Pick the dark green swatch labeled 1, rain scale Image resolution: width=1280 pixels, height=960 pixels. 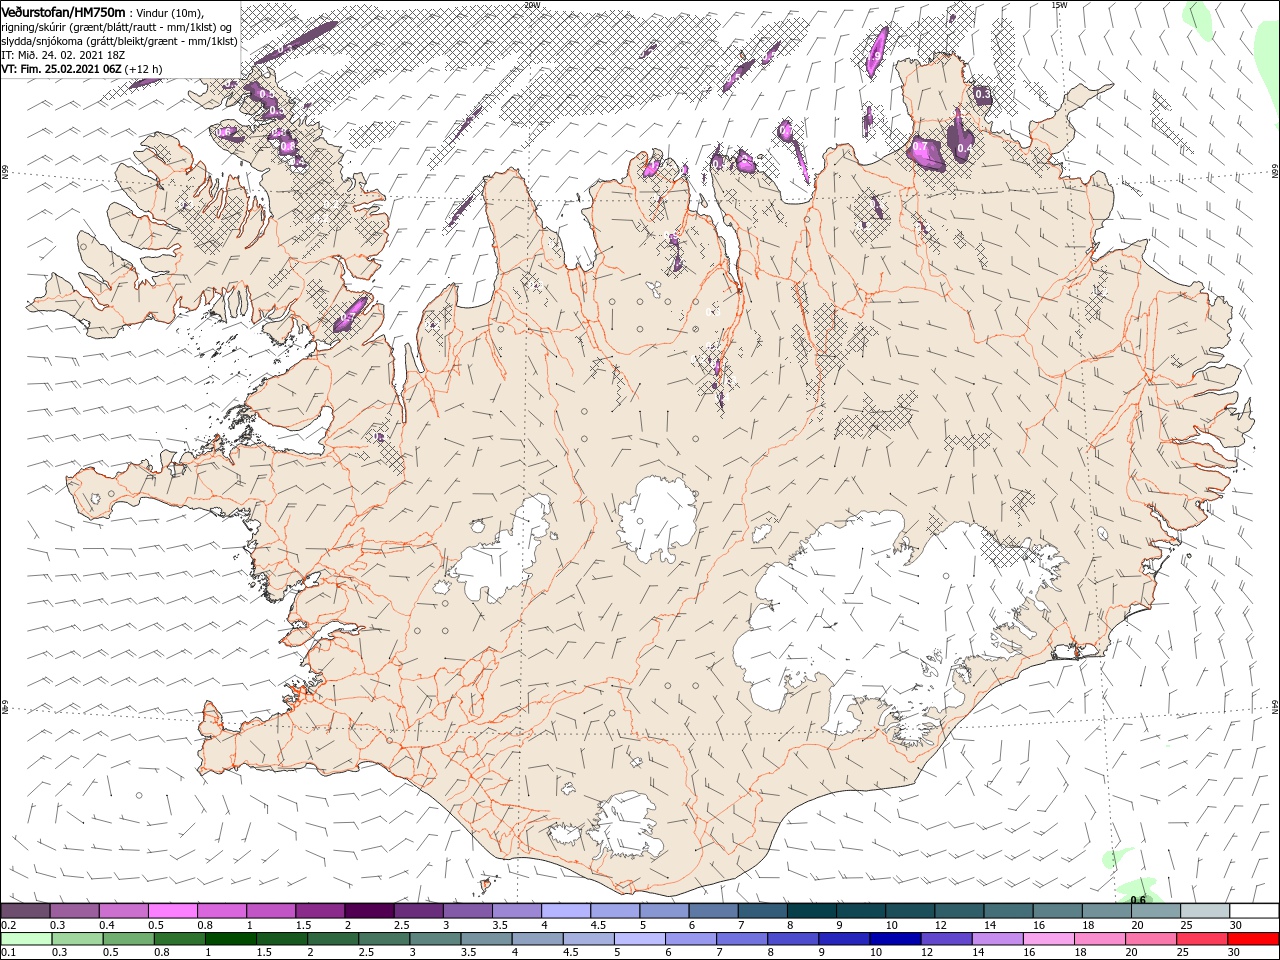point(230,939)
